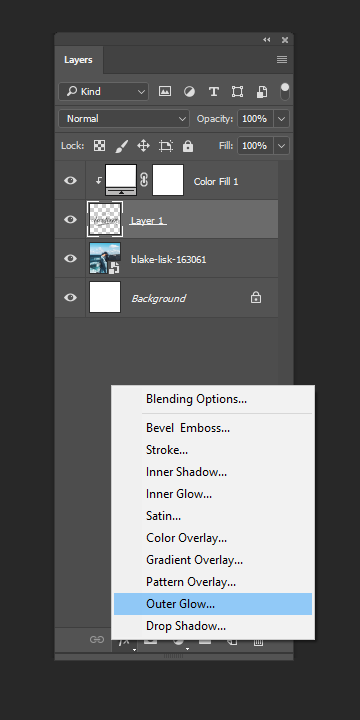Filter for shape layers icon

(x=237, y=91)
